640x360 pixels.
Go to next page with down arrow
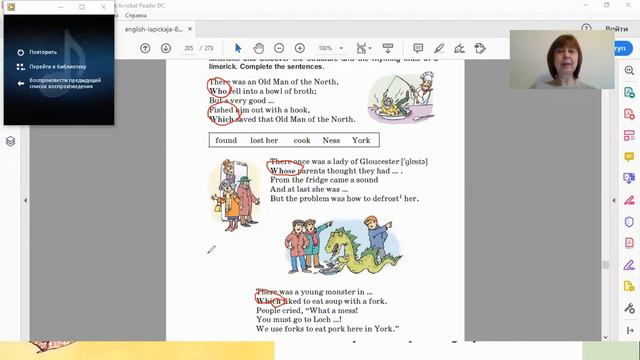click(166, 48)
